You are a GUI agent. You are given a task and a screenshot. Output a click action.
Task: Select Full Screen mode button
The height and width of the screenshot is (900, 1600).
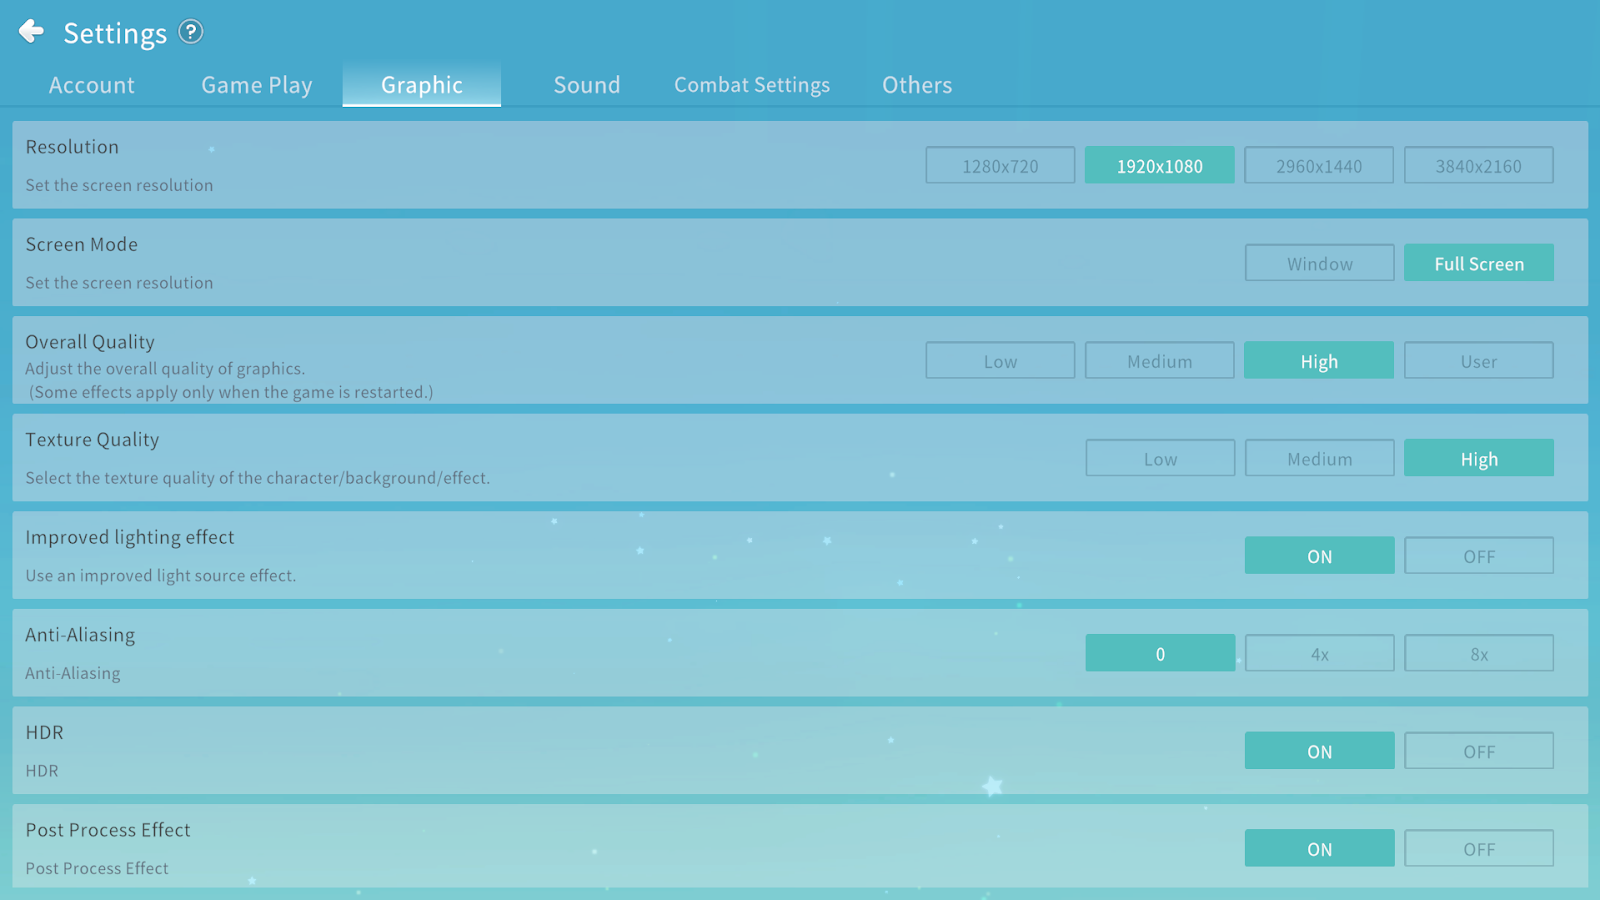1478,264
